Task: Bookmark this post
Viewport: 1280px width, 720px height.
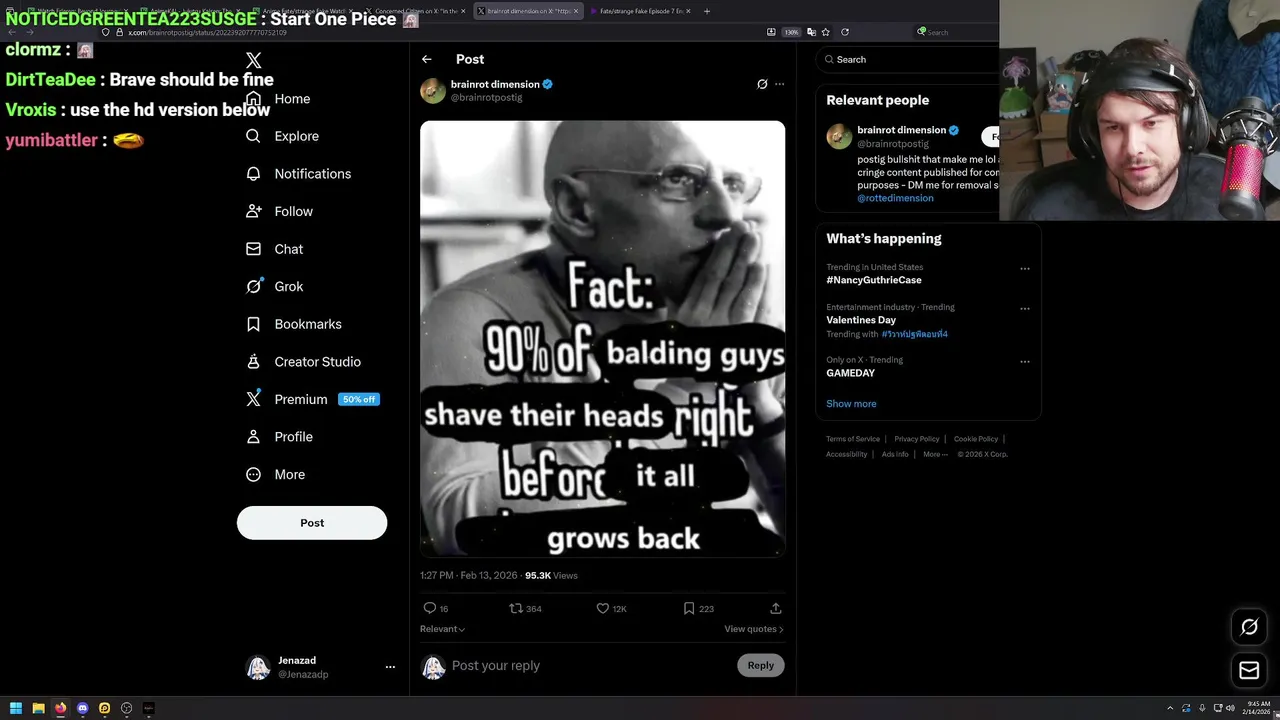Action: pos(689,608)
